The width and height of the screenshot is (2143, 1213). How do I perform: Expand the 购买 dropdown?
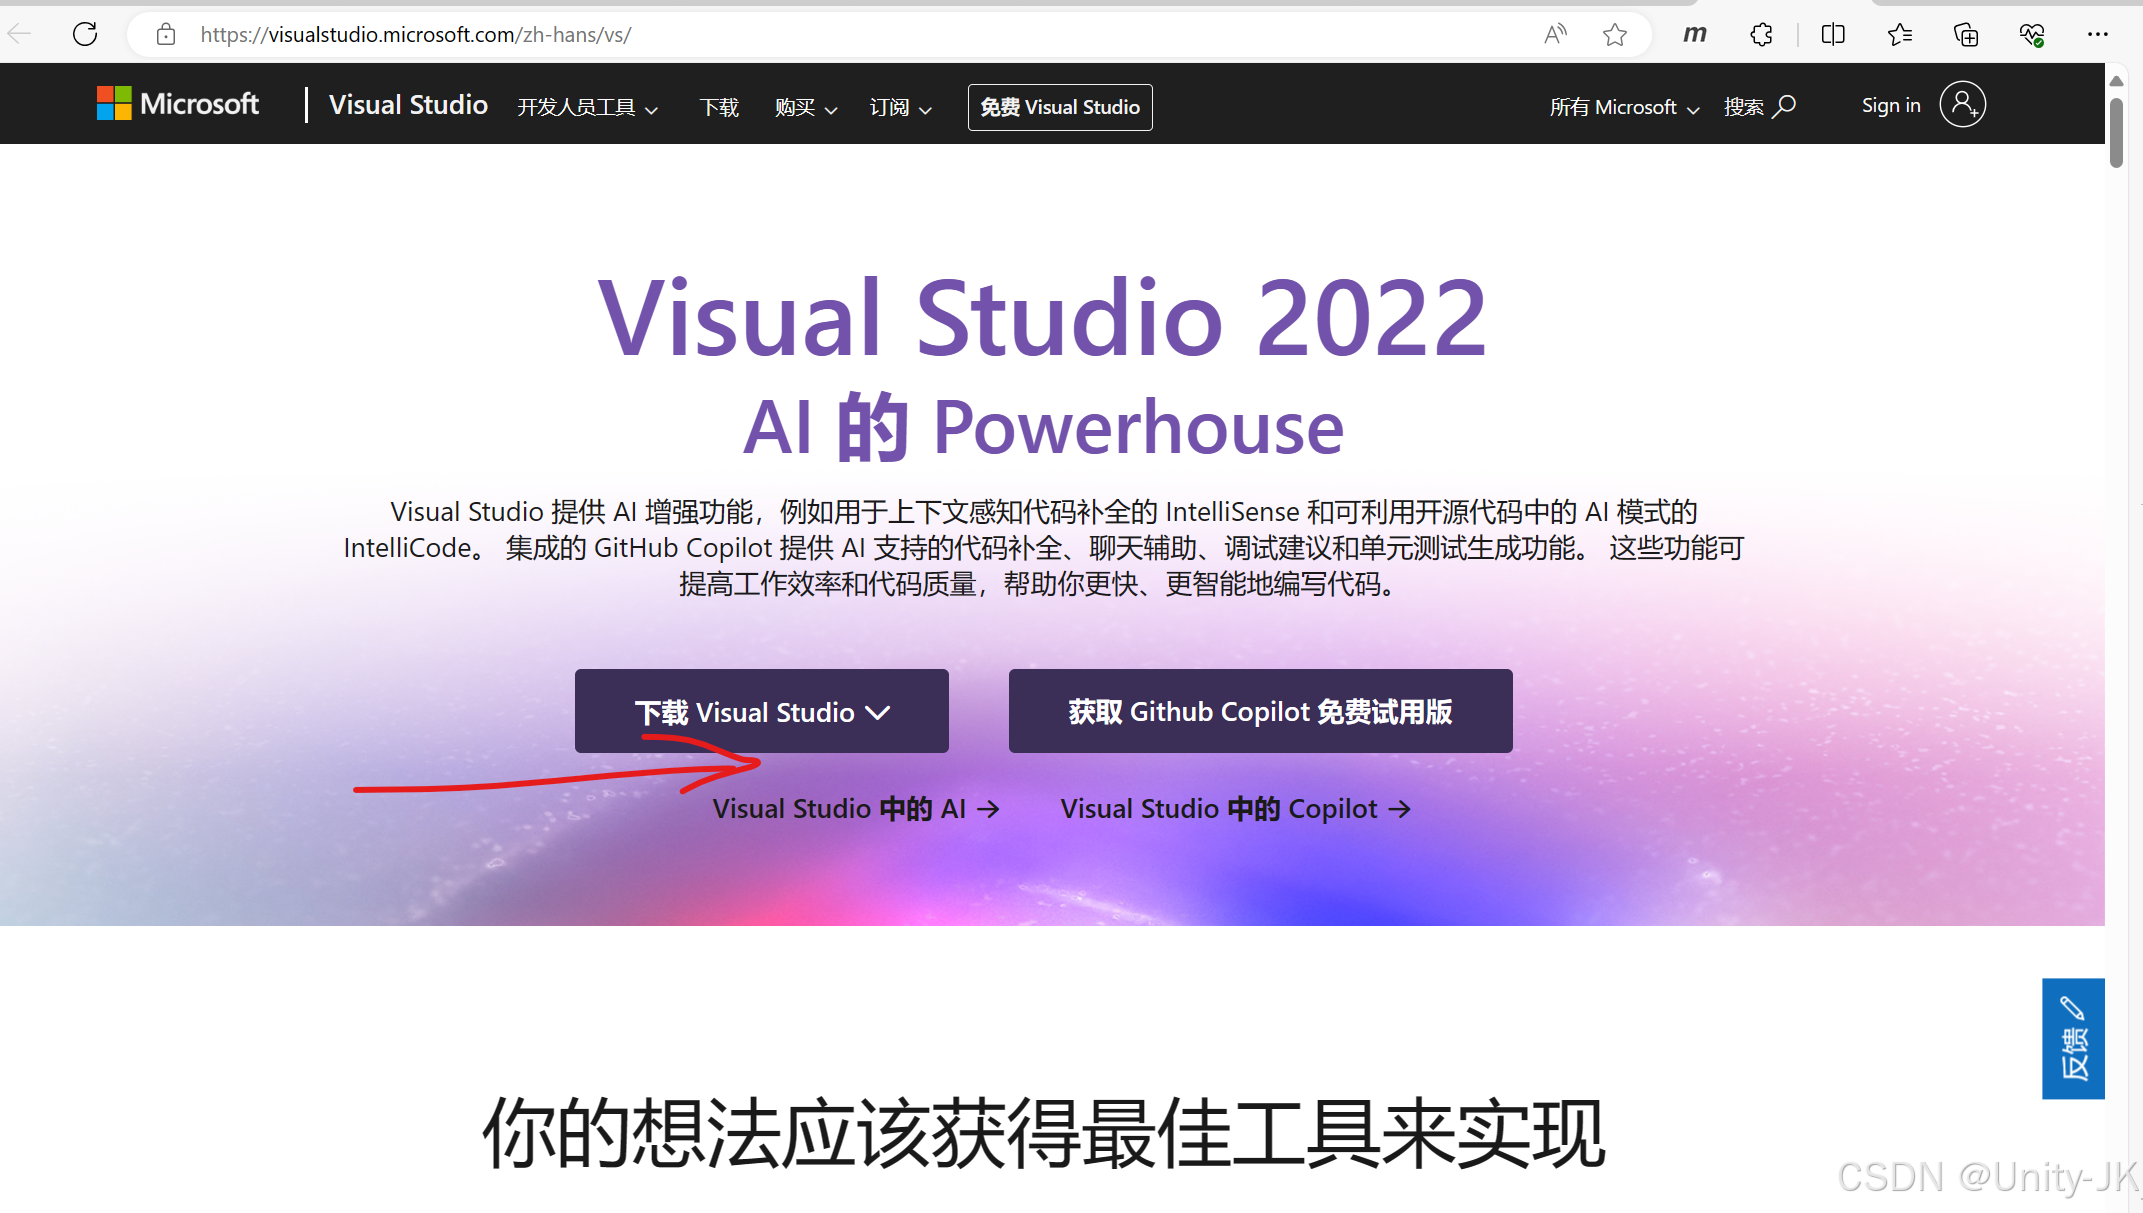coord(805,107)
